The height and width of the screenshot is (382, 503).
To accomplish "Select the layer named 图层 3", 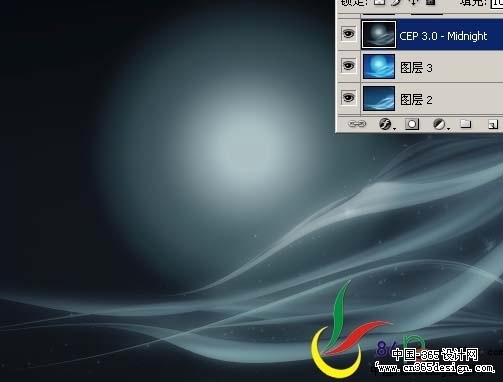I will coord(432,67).
